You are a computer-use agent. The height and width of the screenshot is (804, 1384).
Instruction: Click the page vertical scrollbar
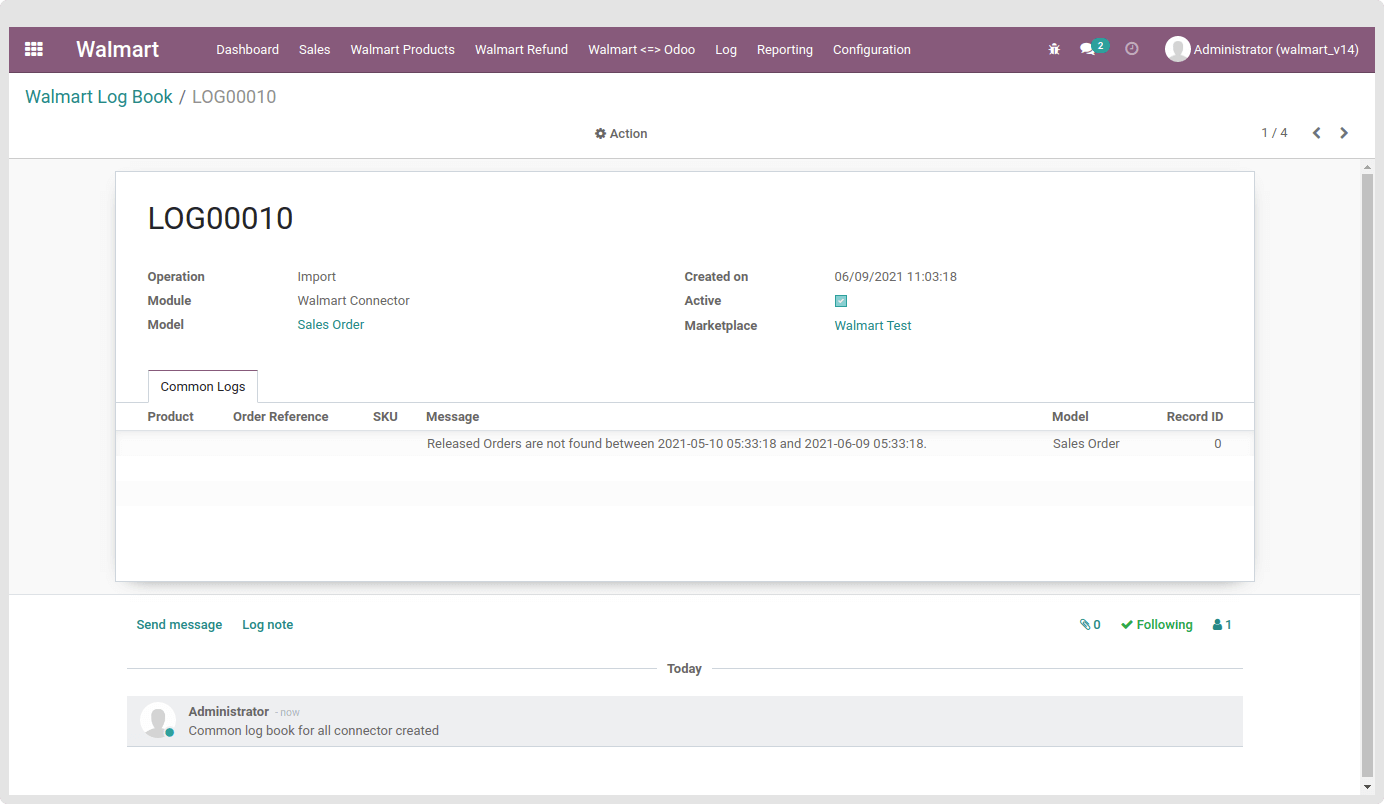pyautogui.click(x=1367, y=475)
